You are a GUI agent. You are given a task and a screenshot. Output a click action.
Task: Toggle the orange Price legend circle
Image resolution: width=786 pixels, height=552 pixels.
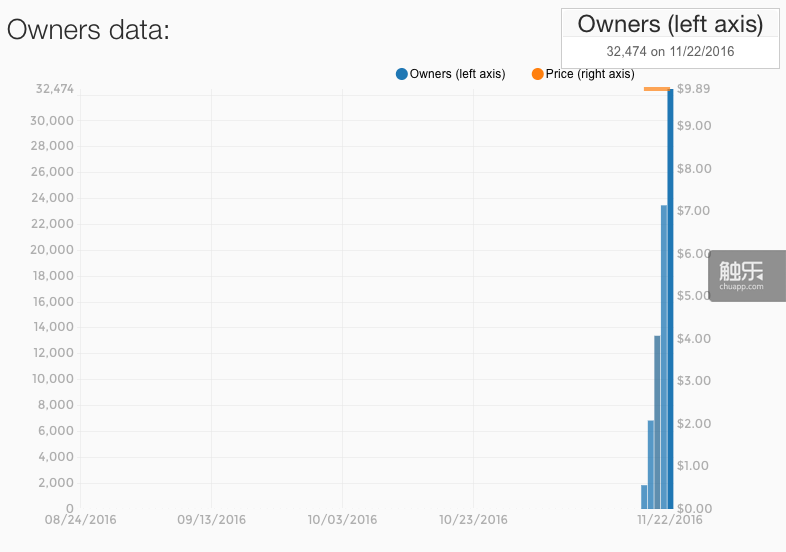click(538, 74)
